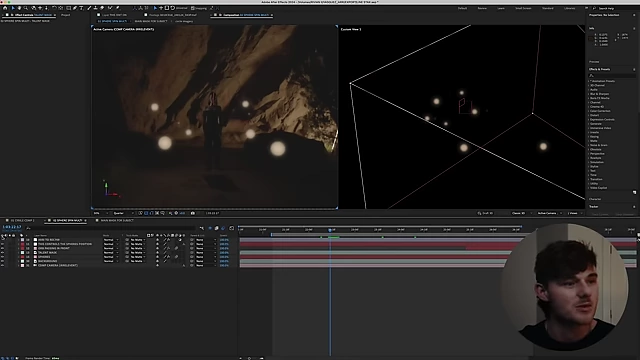The width and height of the screenshot is (640, 360).
Task: Select the Rotation tool in toolbar
Action: click(x=54, y=8)
